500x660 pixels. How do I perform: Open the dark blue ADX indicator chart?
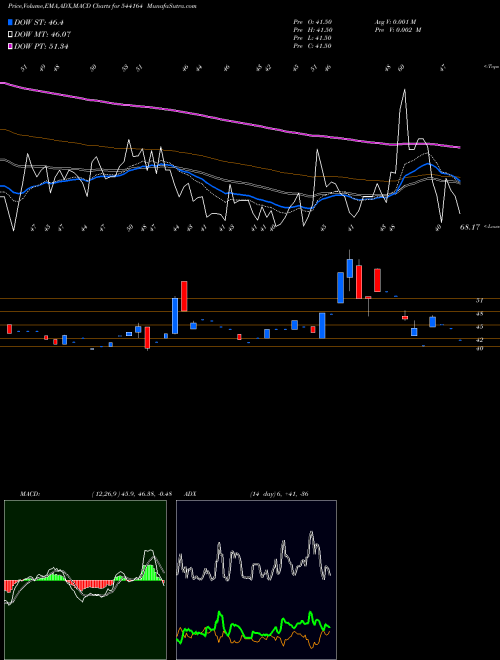[x=256, y=580]
